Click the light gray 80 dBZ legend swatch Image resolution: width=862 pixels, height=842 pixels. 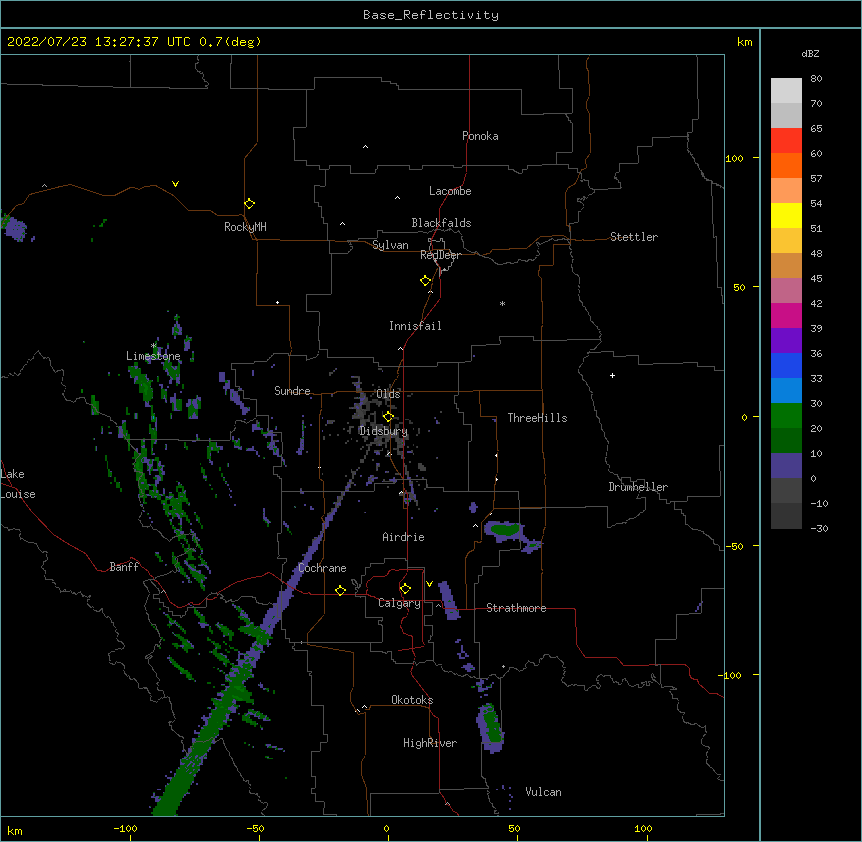(x=786, y=90)
